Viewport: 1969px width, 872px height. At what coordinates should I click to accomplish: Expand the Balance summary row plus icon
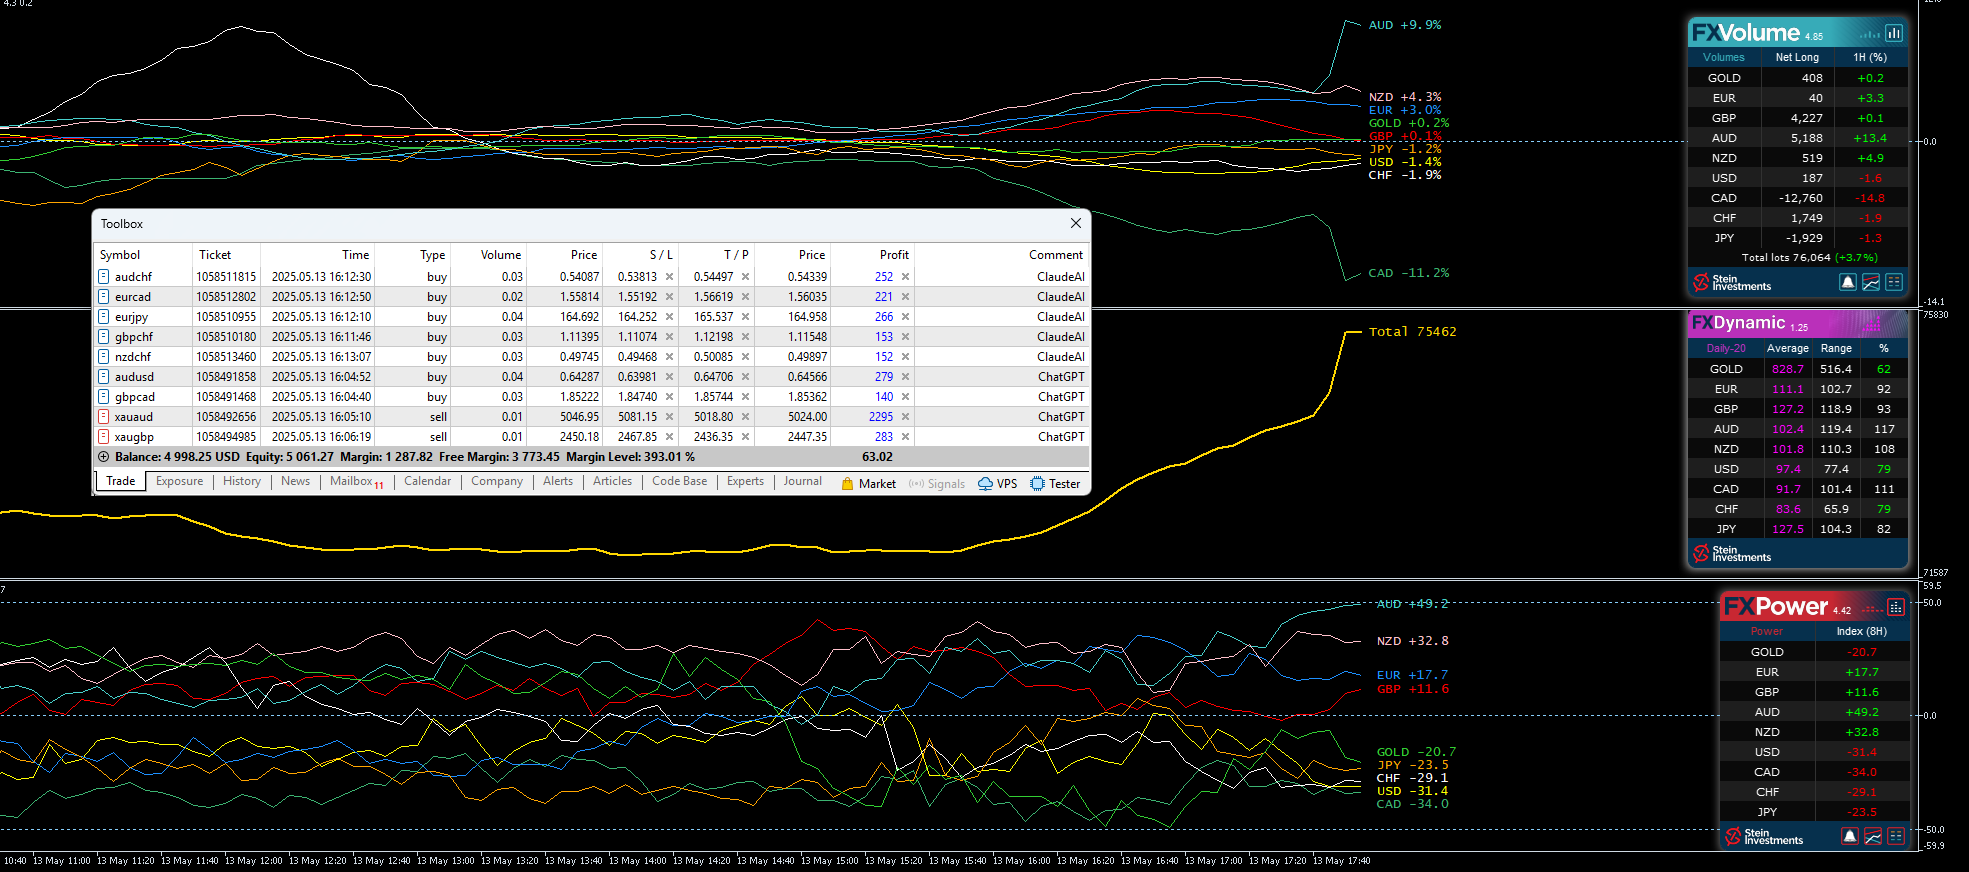pyautogui.click(x=103, y=457)
